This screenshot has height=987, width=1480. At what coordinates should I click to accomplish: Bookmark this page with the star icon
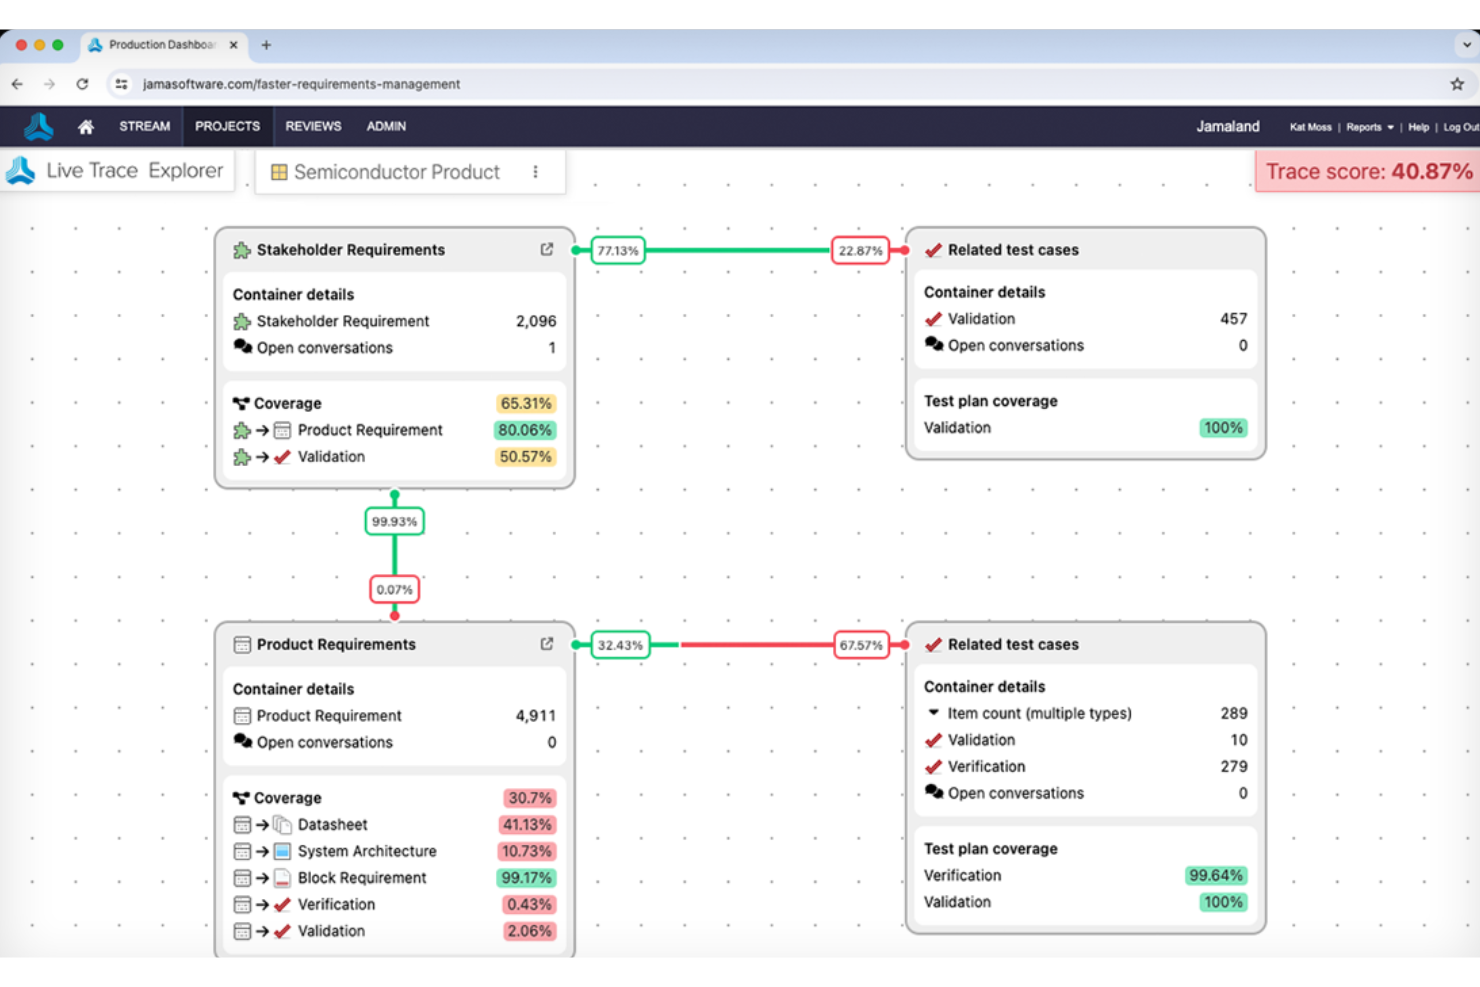[x=1457, y=84]
